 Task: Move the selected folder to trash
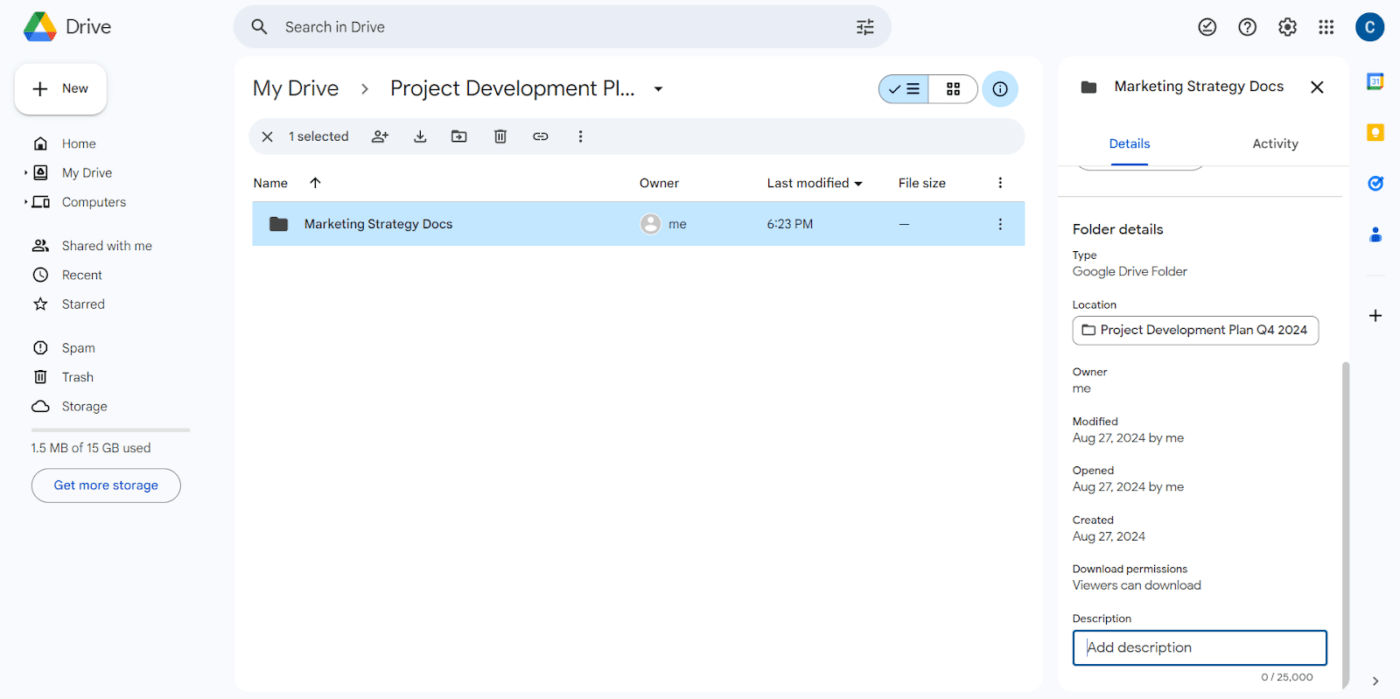(x=500, y=137)
